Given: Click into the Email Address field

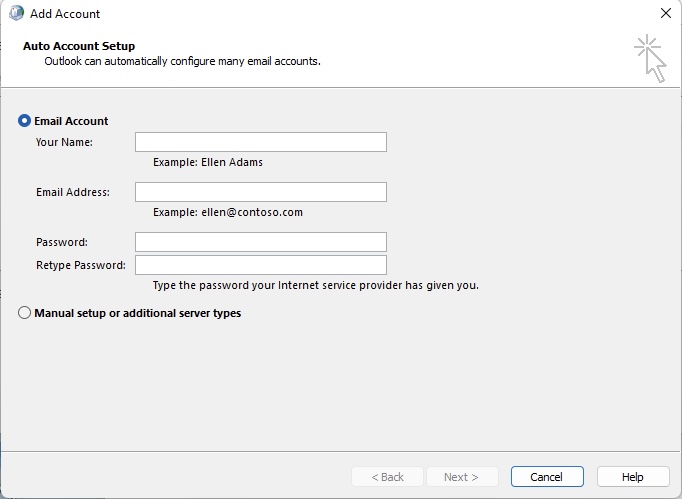Looking at the screenshot, I should click(261, 192).
